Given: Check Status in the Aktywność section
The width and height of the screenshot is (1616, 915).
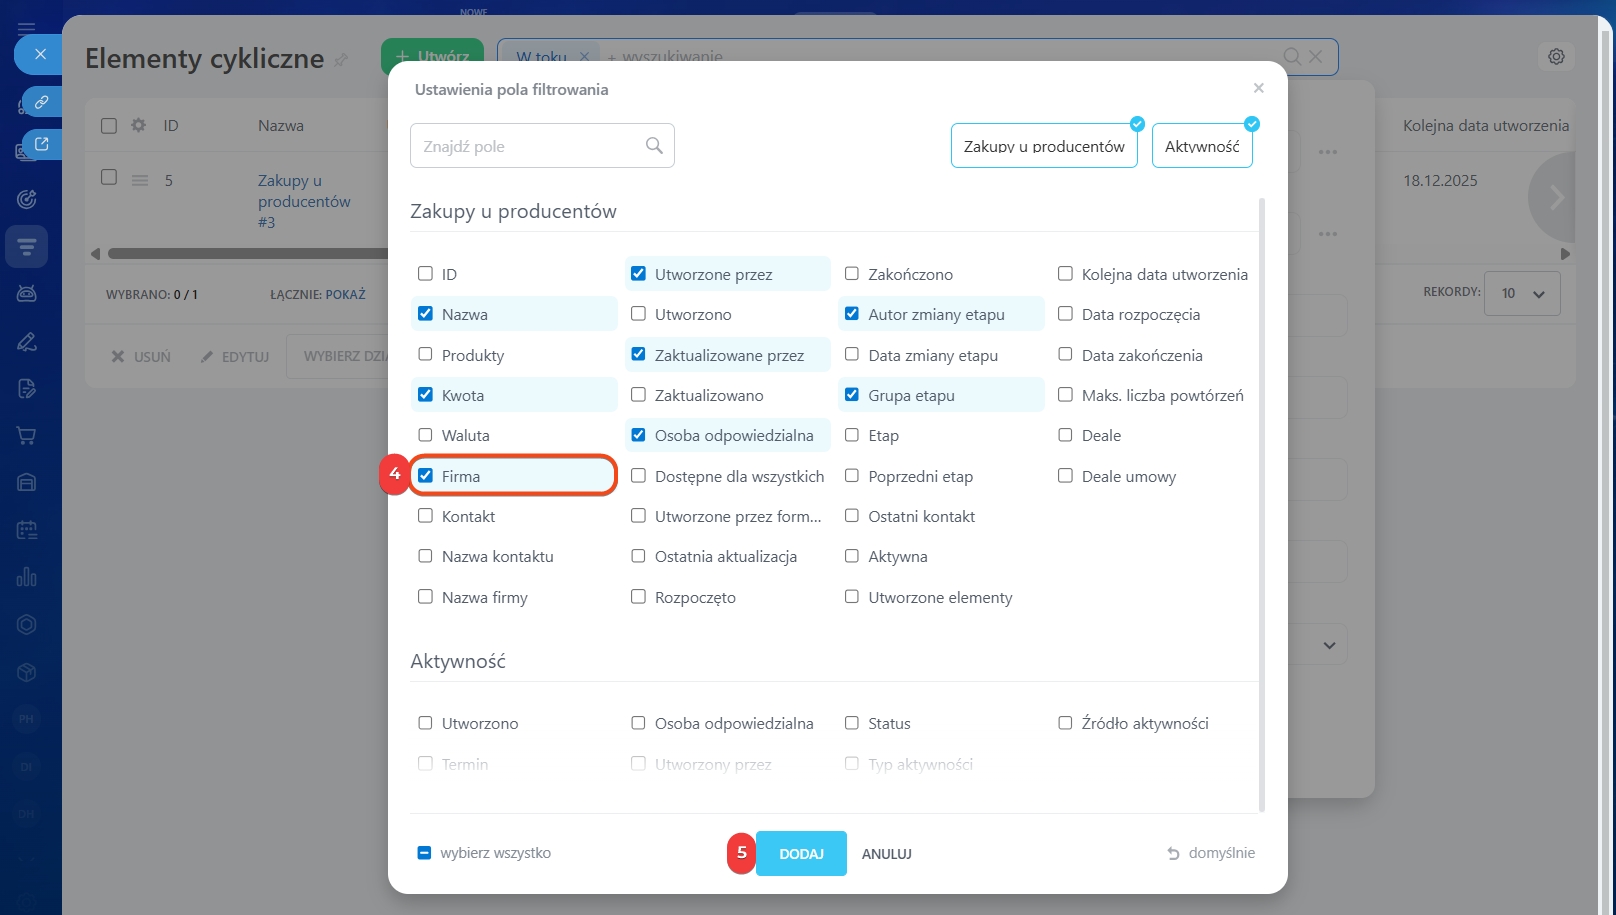Looking at the screenshot, I should click(x=852, y=723).
